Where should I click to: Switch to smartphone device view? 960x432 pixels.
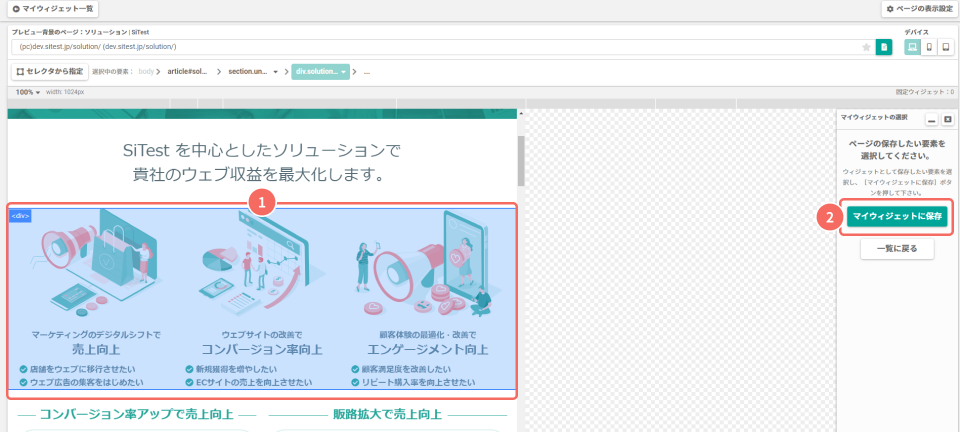click(x=929, y=47)
